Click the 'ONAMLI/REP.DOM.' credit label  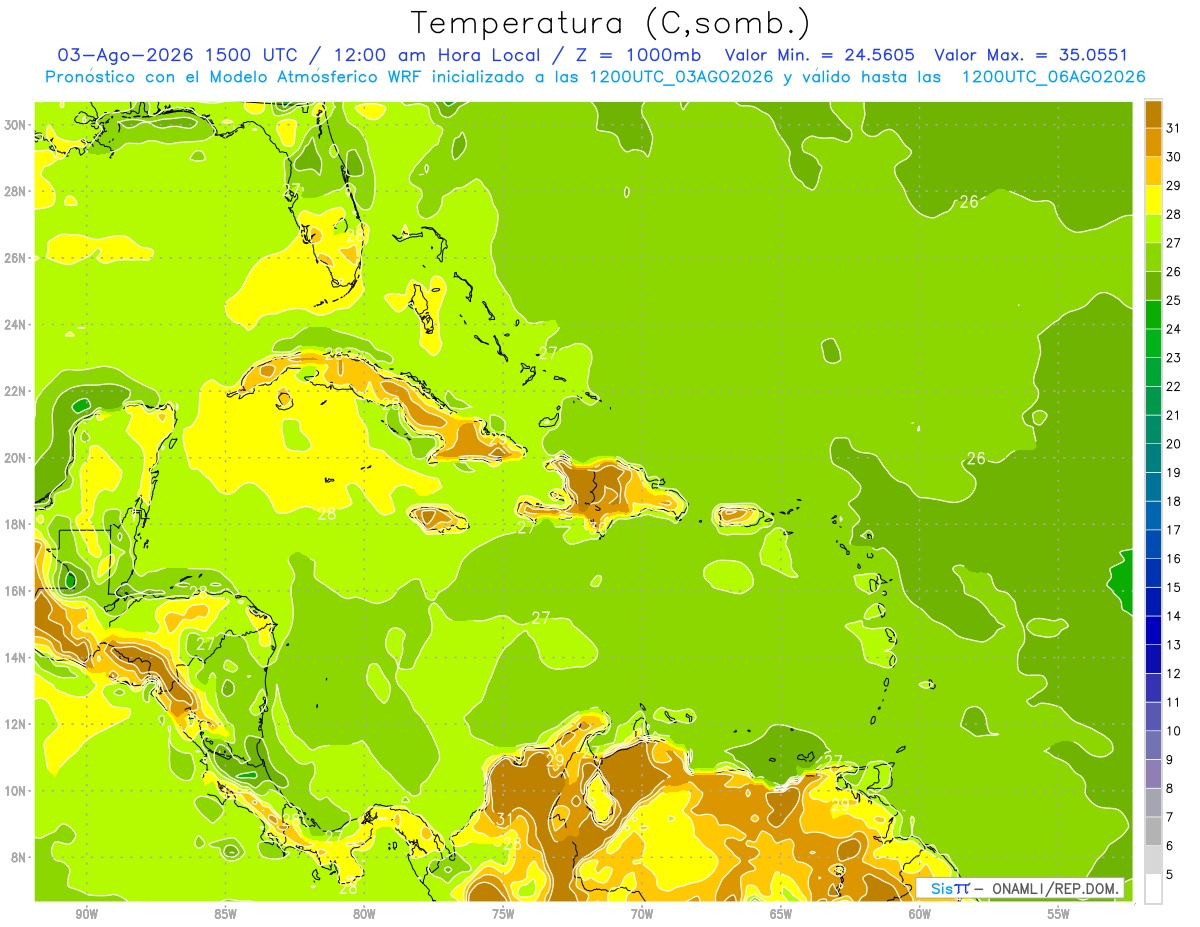(1055, 889)
